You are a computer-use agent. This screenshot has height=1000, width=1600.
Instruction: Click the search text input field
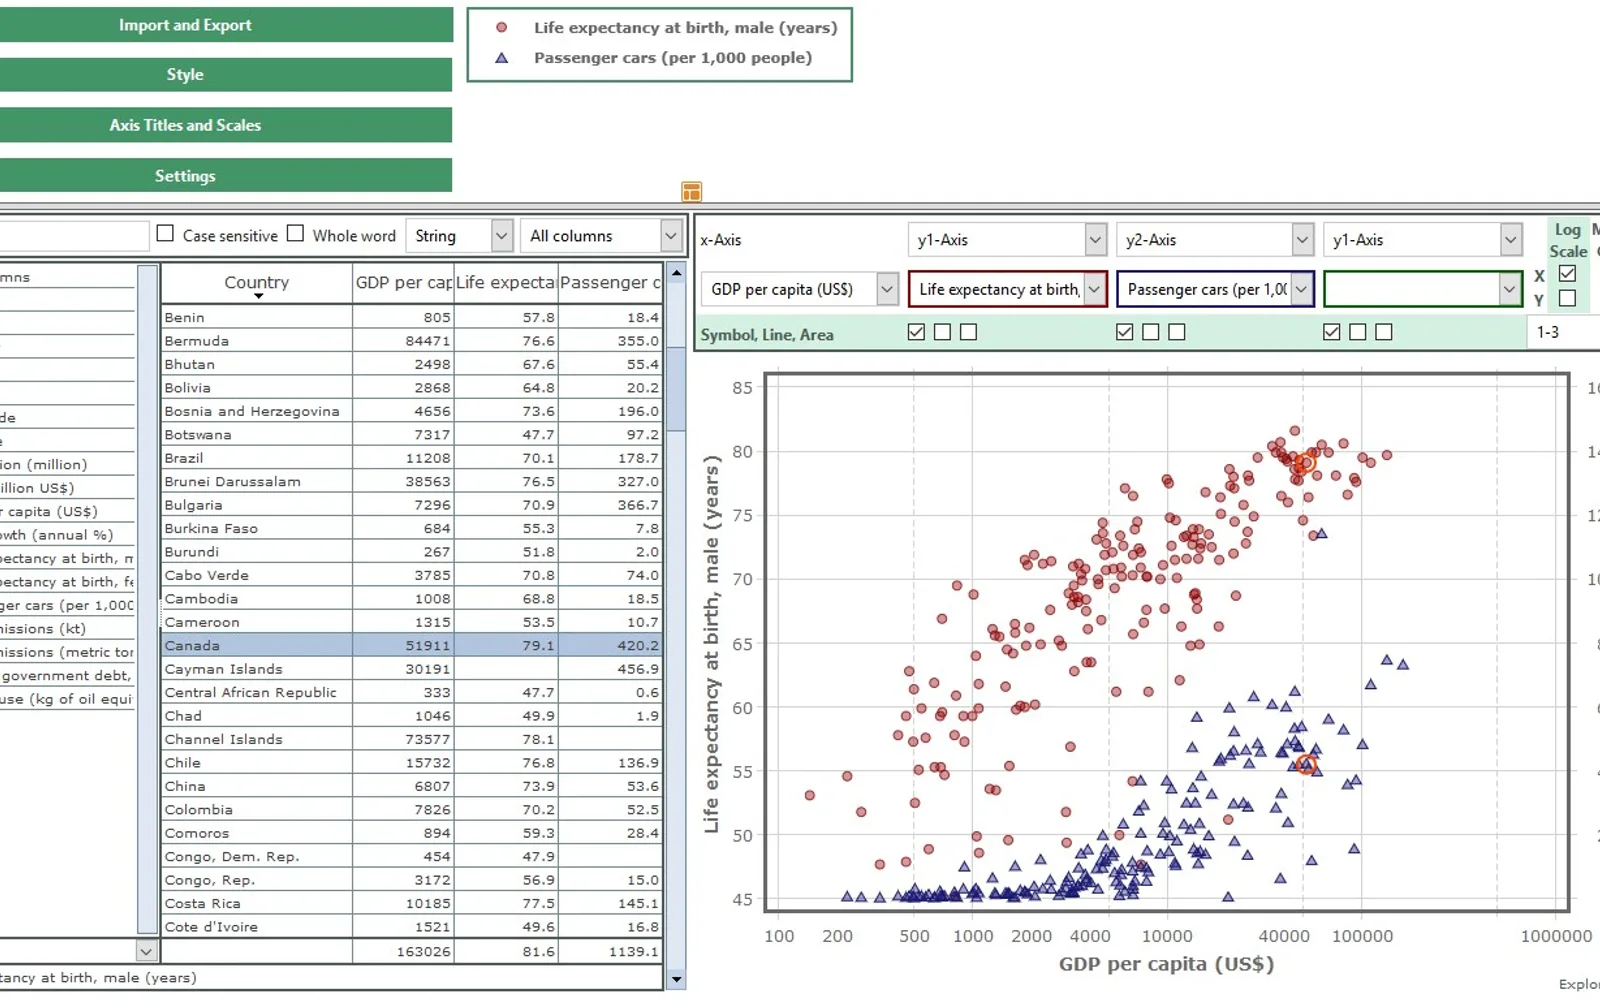coord(74,236)
